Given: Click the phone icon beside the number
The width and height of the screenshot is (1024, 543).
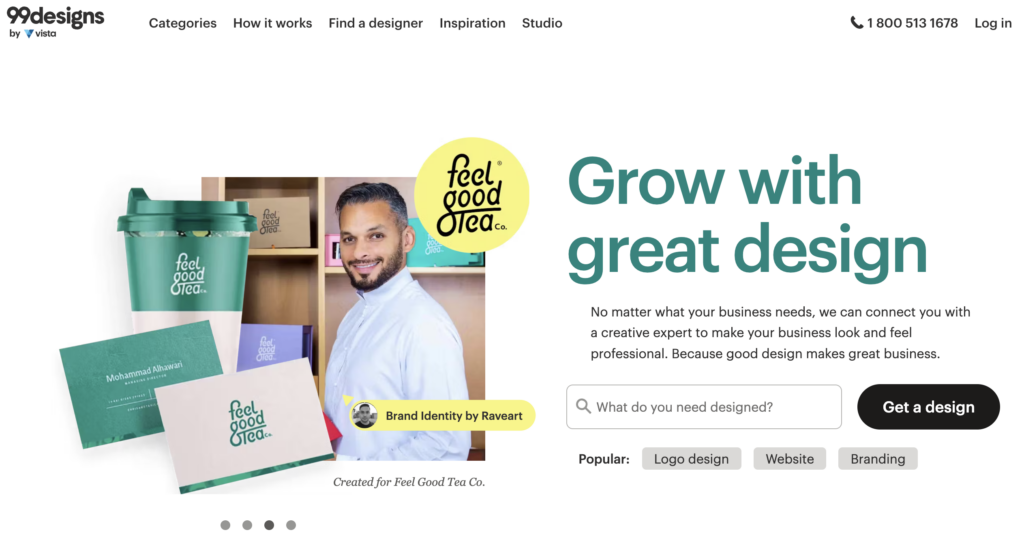Looking at the screenshot, I should [856, 23].
